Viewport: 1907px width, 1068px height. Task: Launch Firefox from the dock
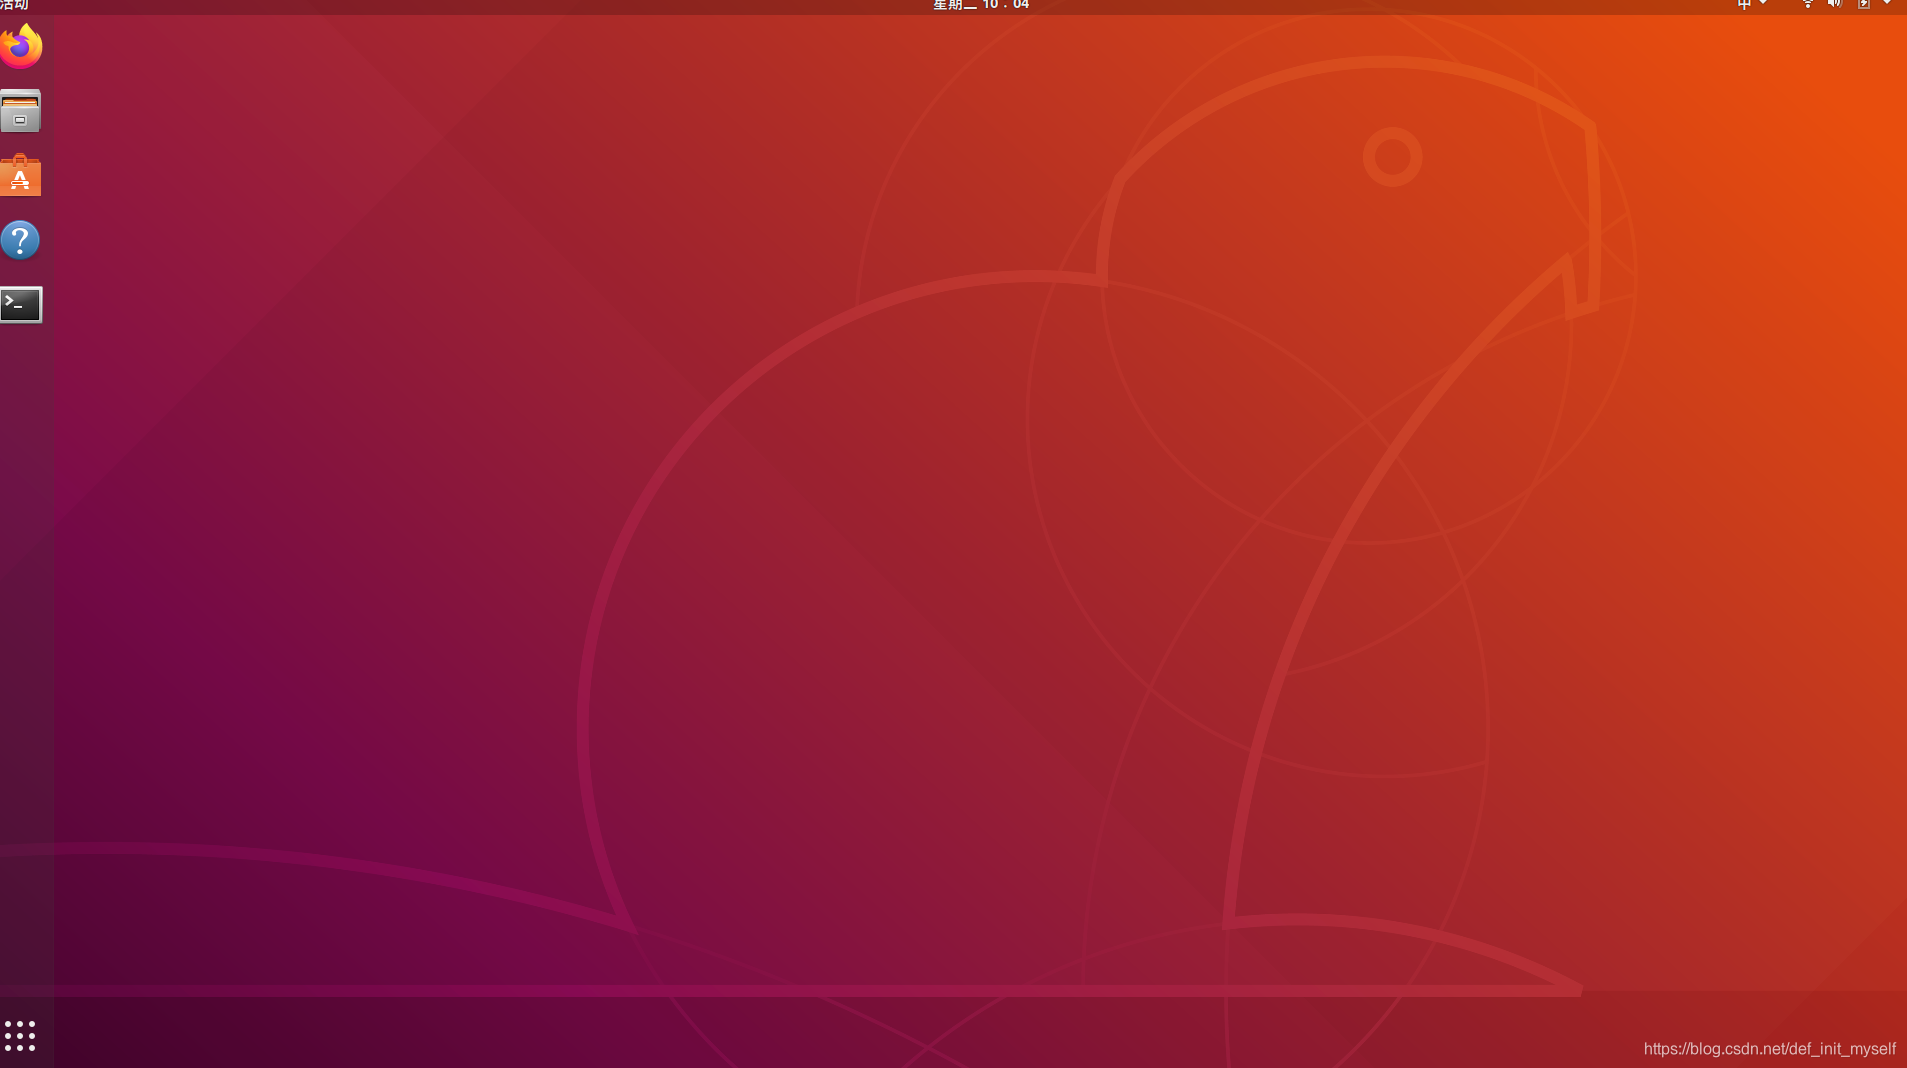[21, 46]
